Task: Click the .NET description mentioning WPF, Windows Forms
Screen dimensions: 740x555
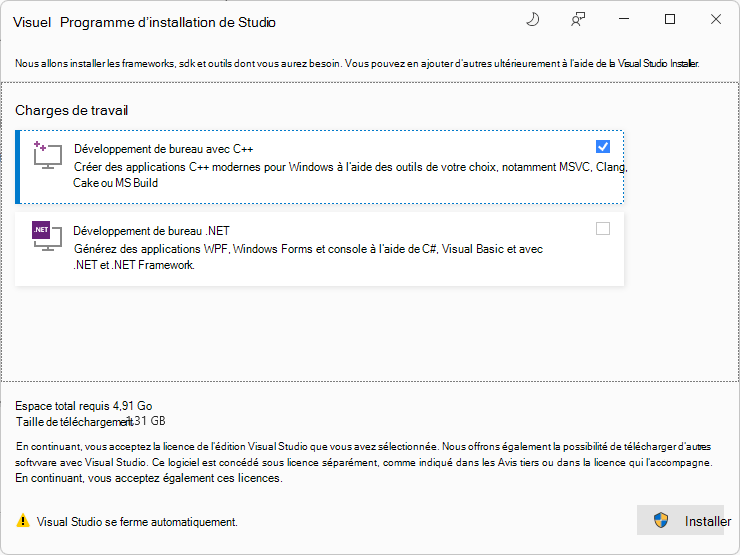Action: click(308, 257)
